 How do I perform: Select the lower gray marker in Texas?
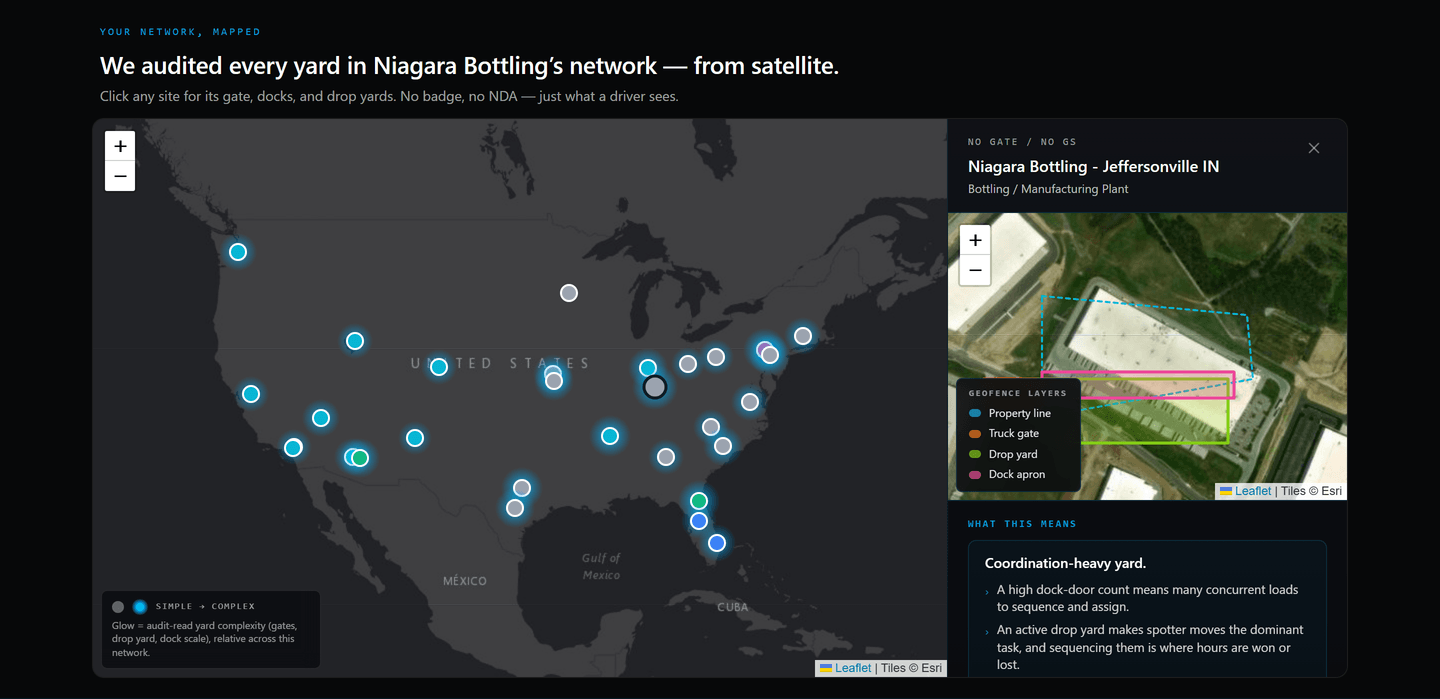[x=515, y=508]
